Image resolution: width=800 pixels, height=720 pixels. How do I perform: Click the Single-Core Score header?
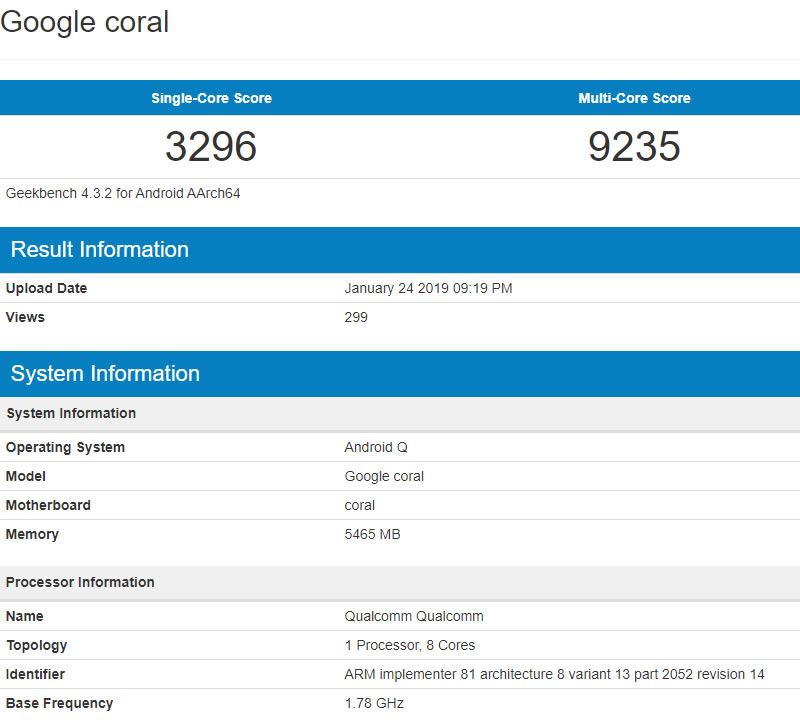211,98
